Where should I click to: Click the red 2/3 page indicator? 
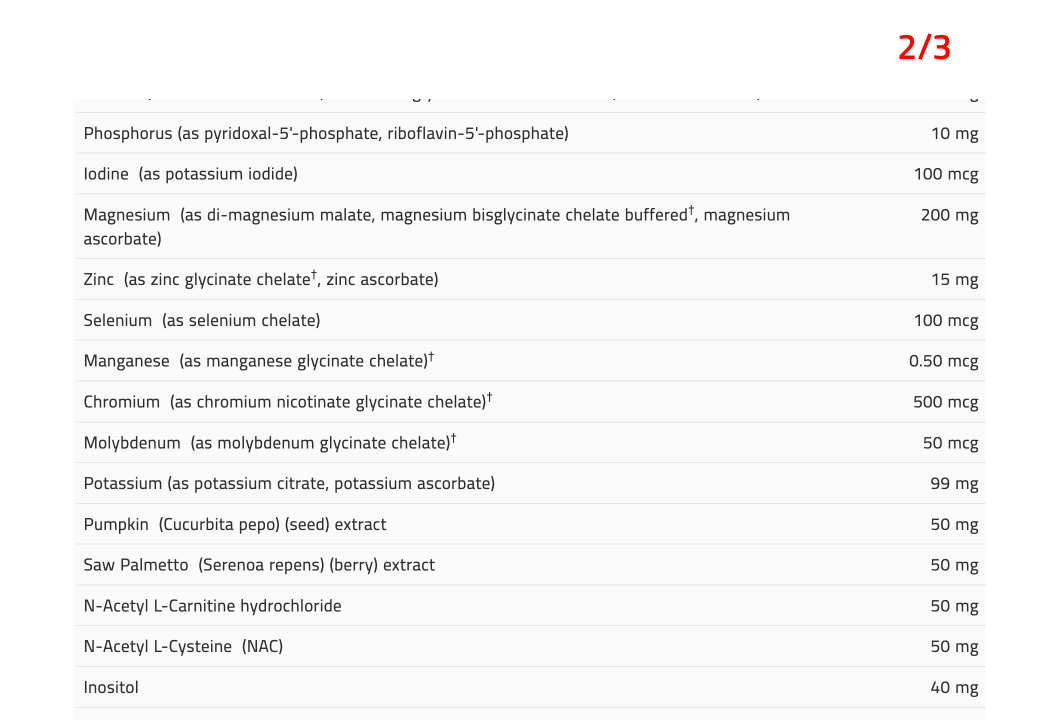tap(924, 48)
